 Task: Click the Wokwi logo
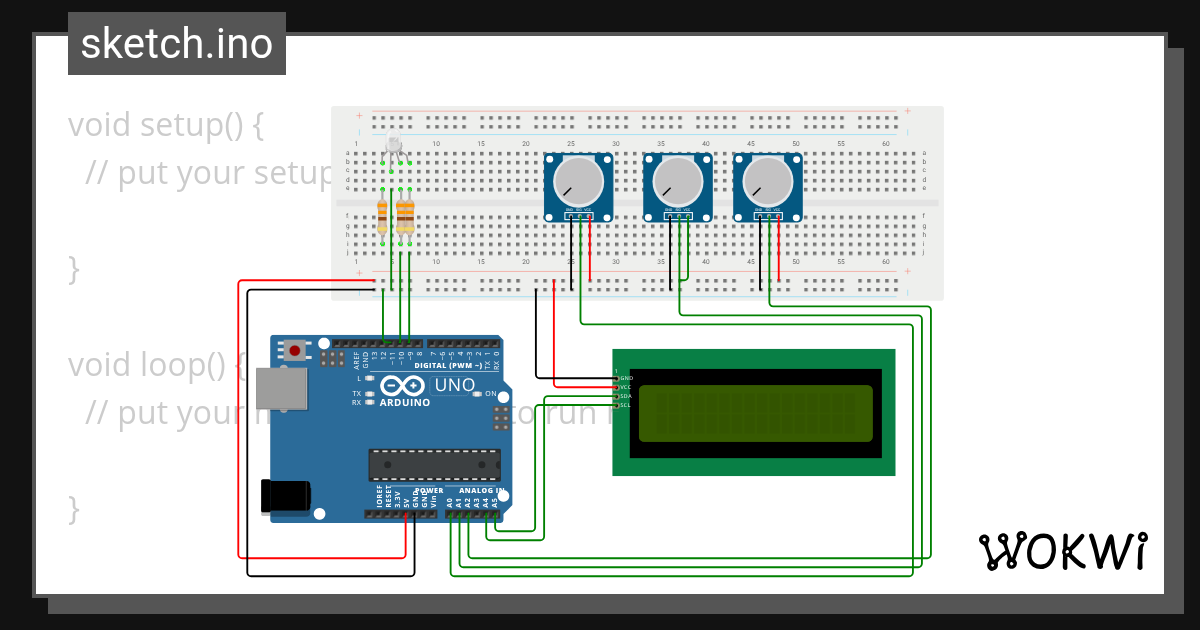tap(1063, 551)
